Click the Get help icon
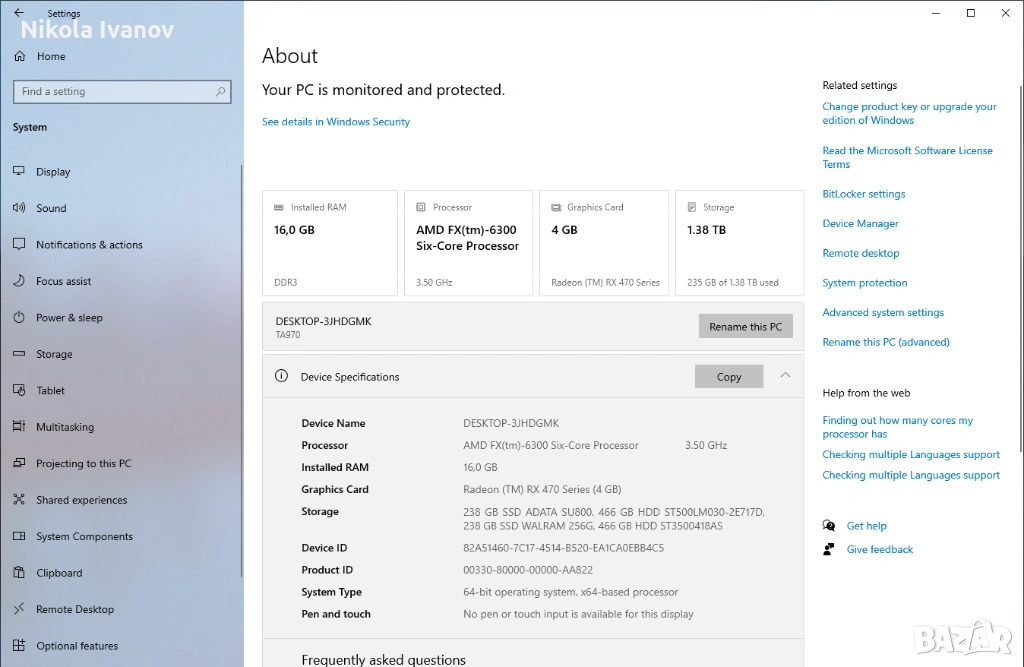The height and width of the screenshot is (667, 1024). pyautogui.click(x=829, y=526)
